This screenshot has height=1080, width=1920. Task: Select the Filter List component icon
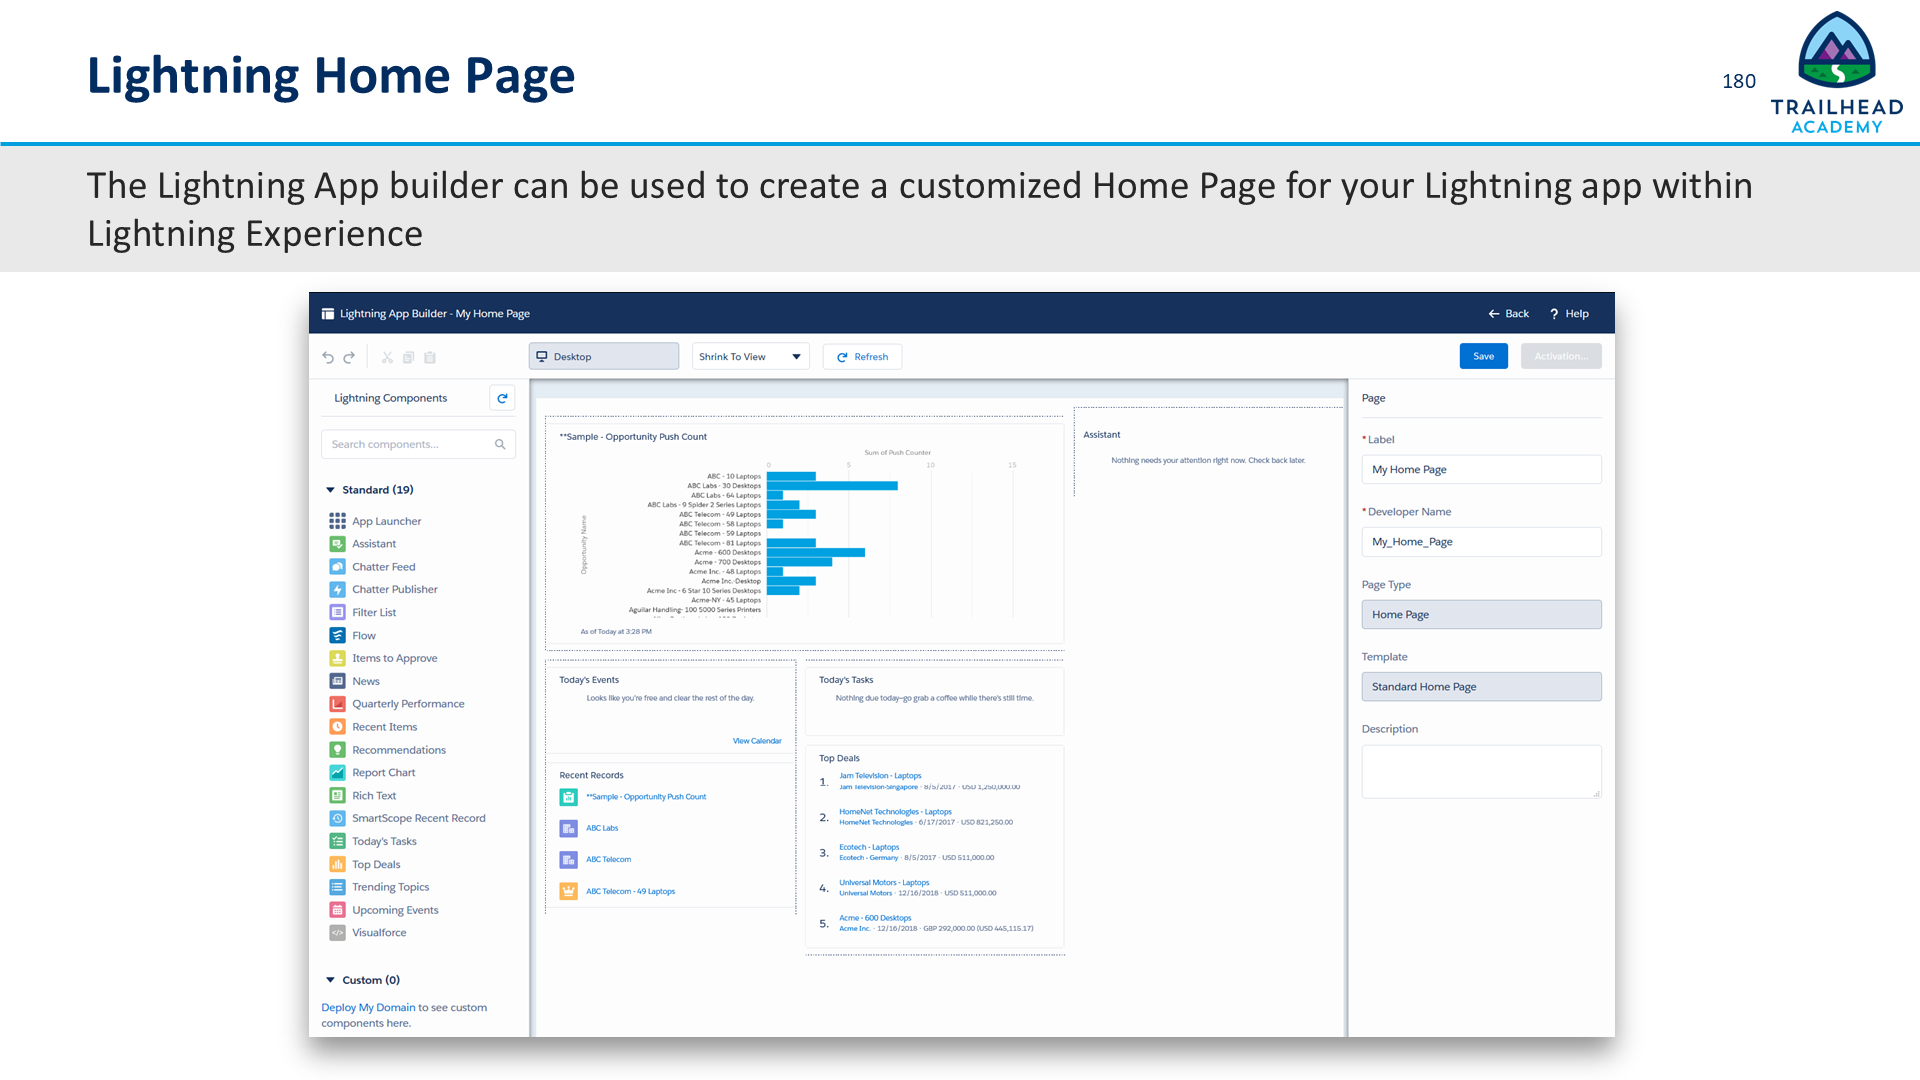coord(338,613)
